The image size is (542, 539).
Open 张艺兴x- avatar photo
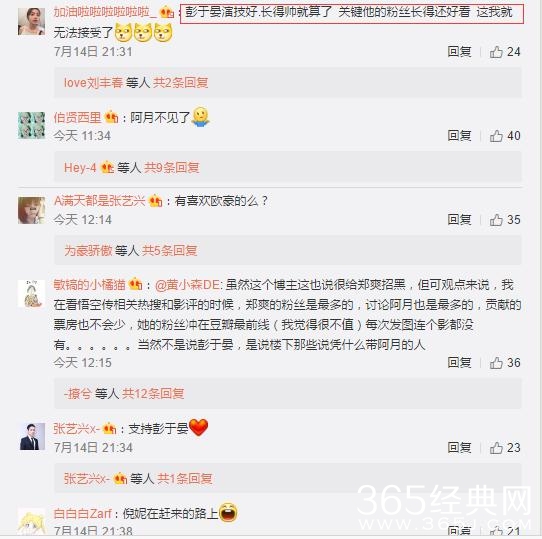coord(32,437)
